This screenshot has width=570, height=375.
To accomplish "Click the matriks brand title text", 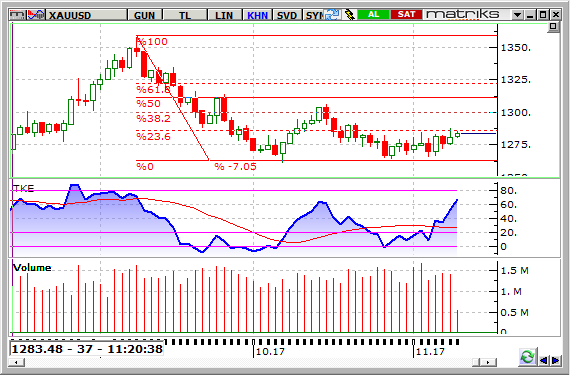I will 463,15.
